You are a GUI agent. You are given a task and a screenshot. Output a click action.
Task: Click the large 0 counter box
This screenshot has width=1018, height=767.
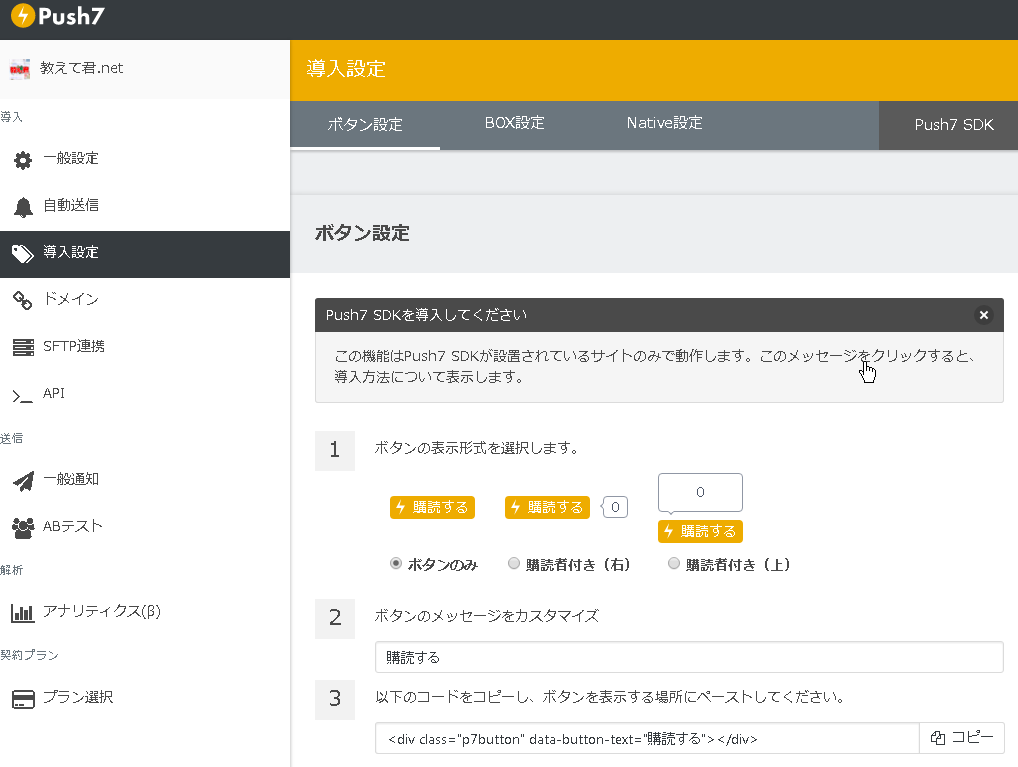(x=700, y=492)
